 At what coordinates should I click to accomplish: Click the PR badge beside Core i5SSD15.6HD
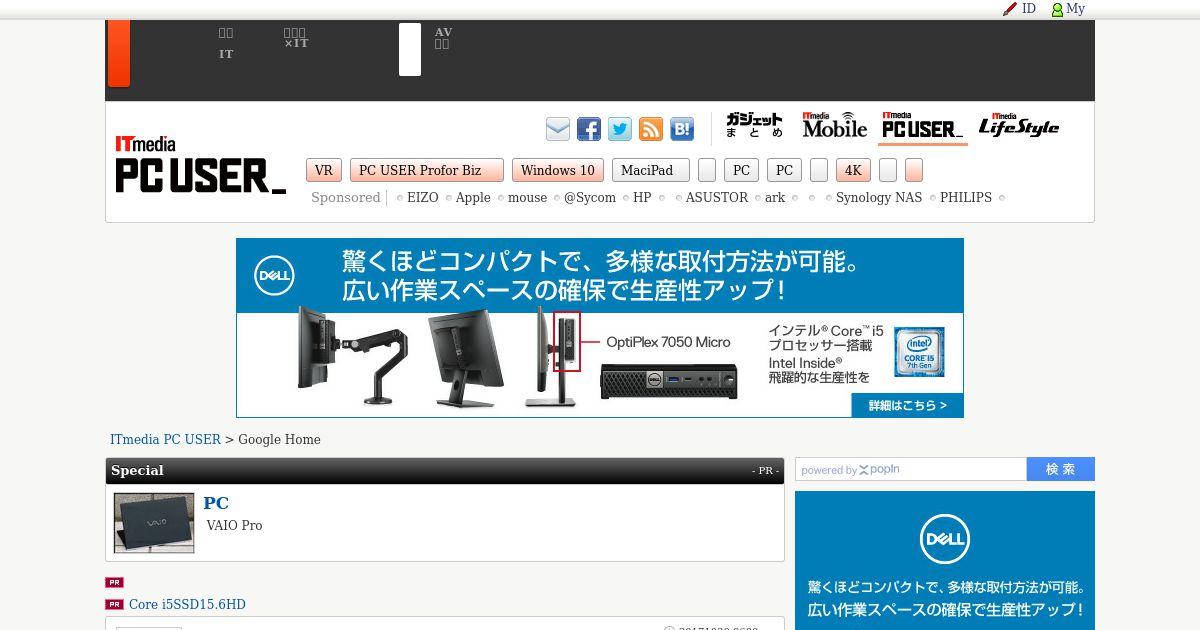[114, 605]
